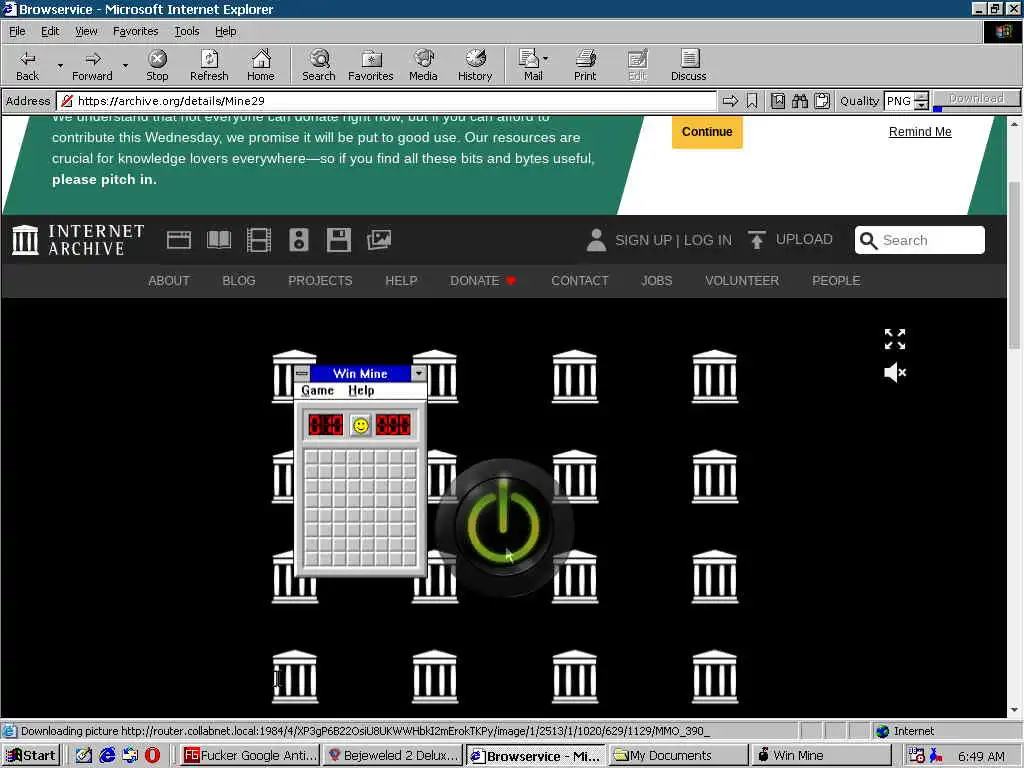Open the PROJECTS navigation link
The image size is (1024, 768).
[320, 281]
